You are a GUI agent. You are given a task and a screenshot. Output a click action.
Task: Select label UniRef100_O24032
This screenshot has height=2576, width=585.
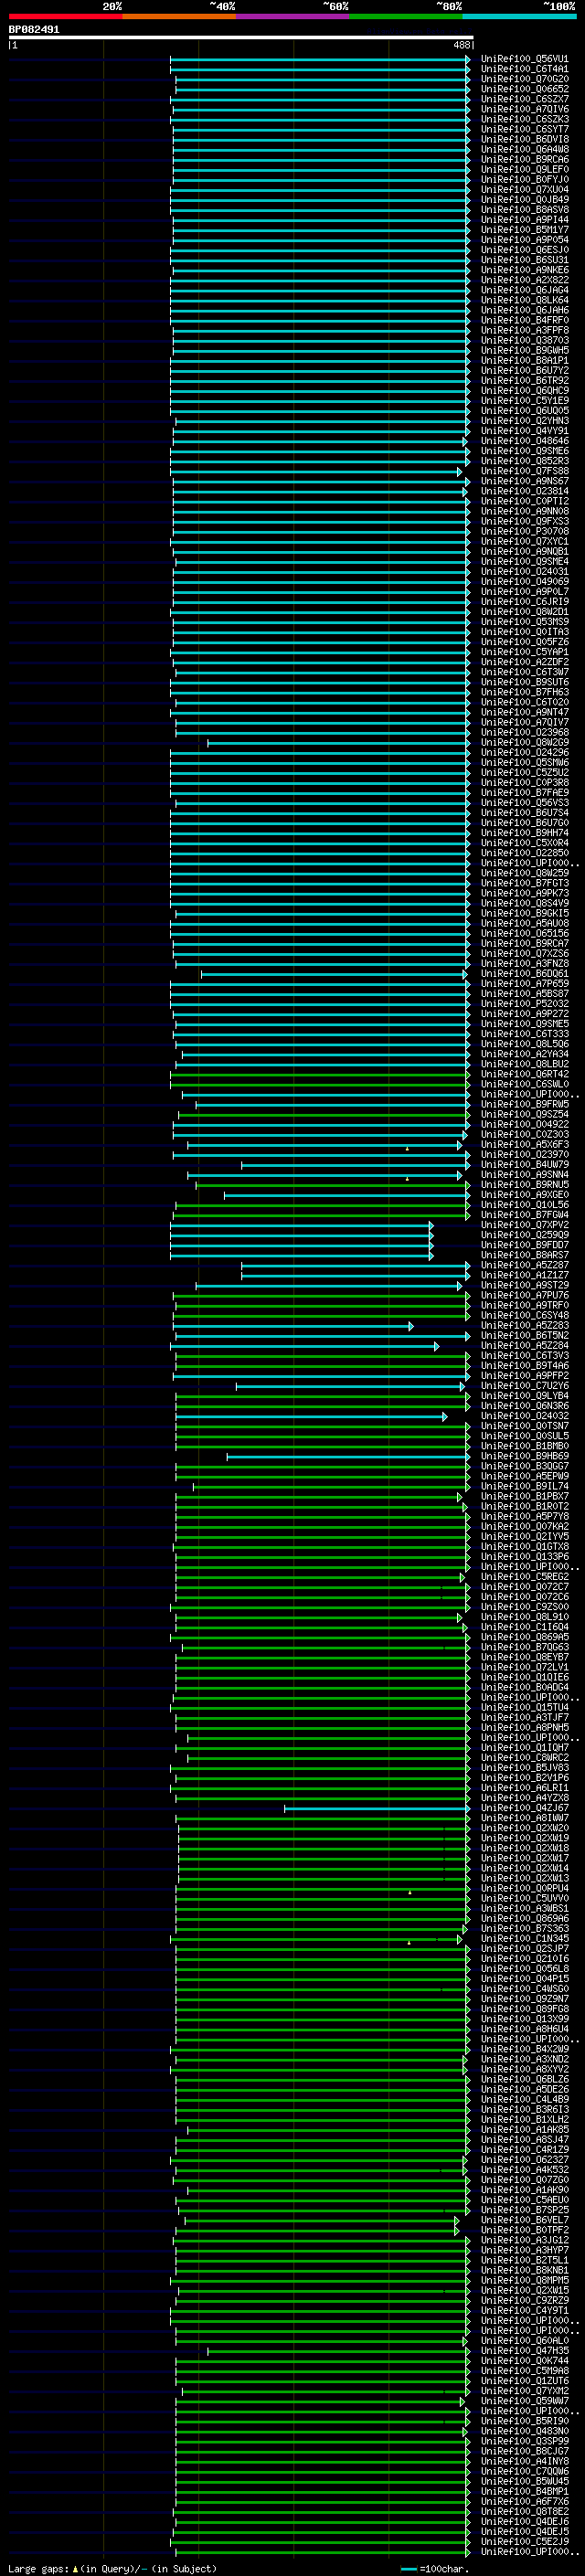(524, 1416)
